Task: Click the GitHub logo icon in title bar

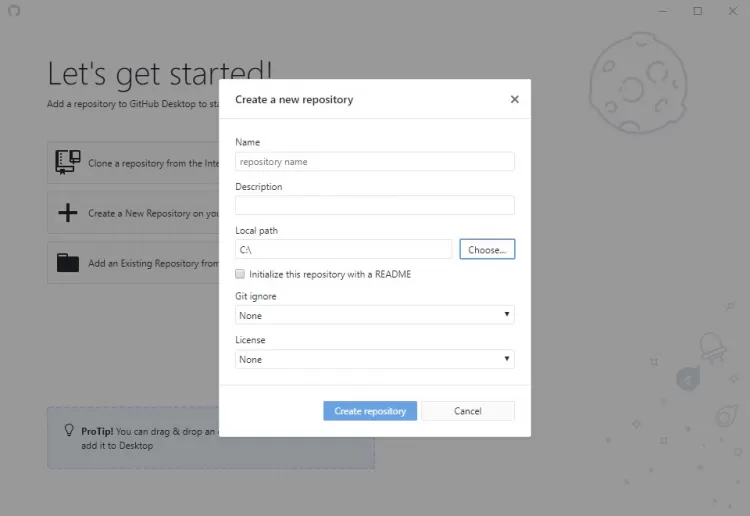Action: tap(13, 10)
